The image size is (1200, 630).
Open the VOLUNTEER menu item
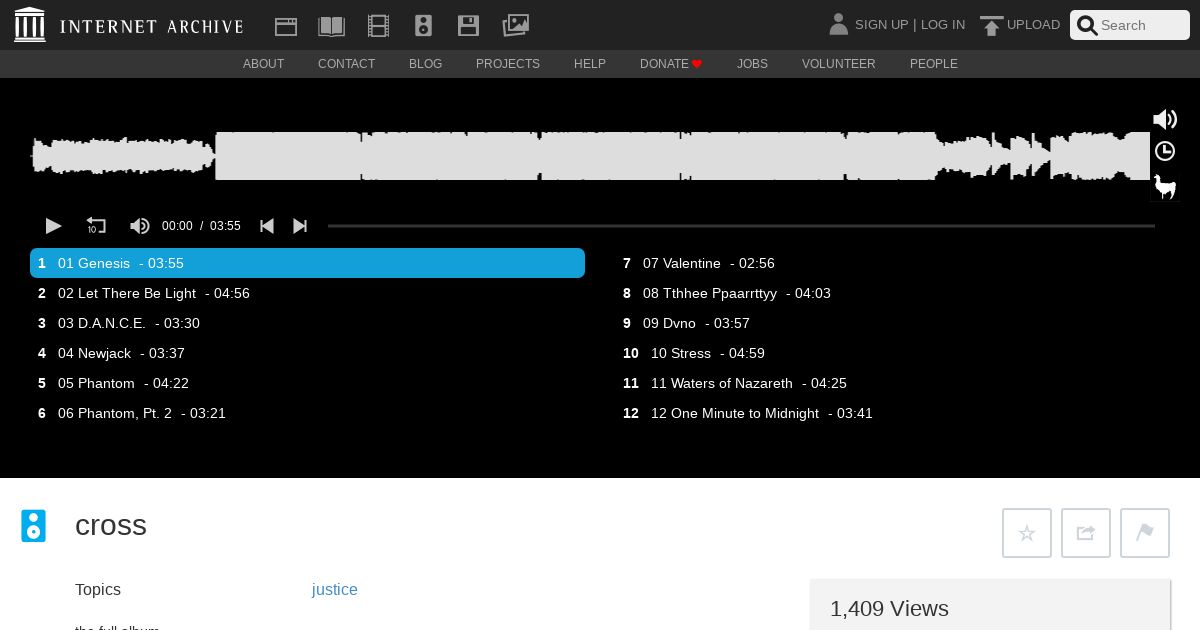[839, 64]
